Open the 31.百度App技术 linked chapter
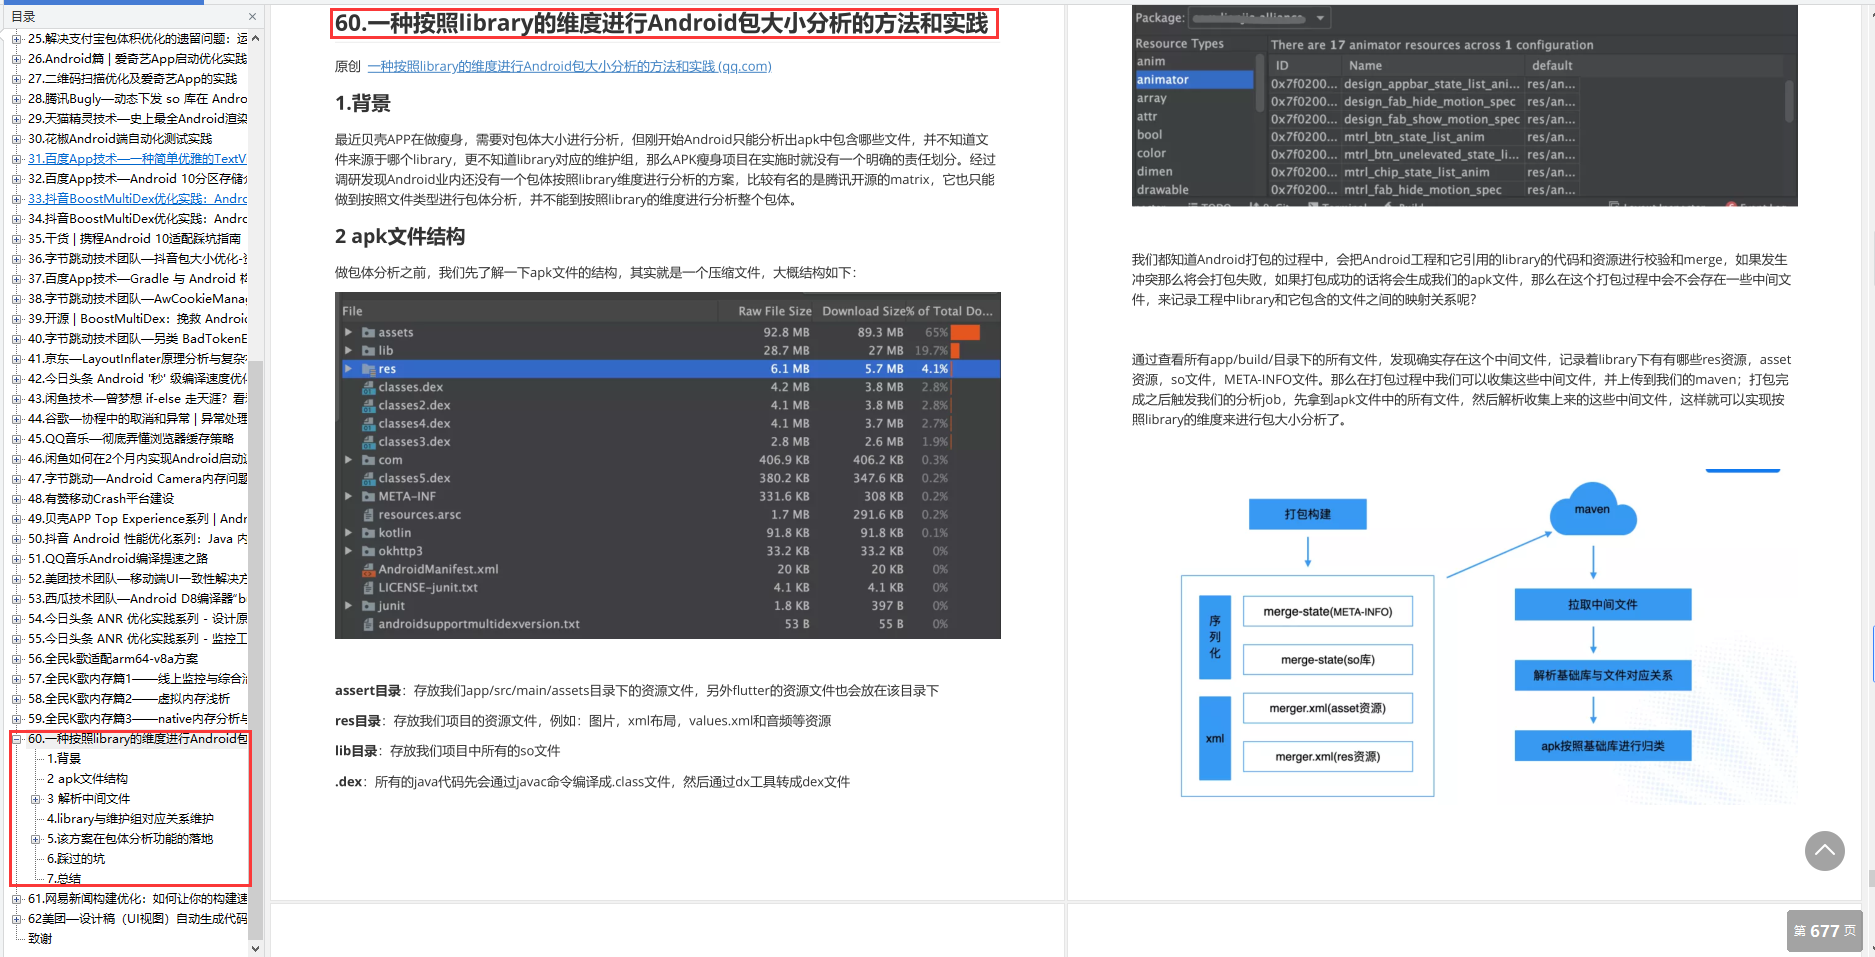The height and width of the screenshot is (957, 1875). point(137,159)
